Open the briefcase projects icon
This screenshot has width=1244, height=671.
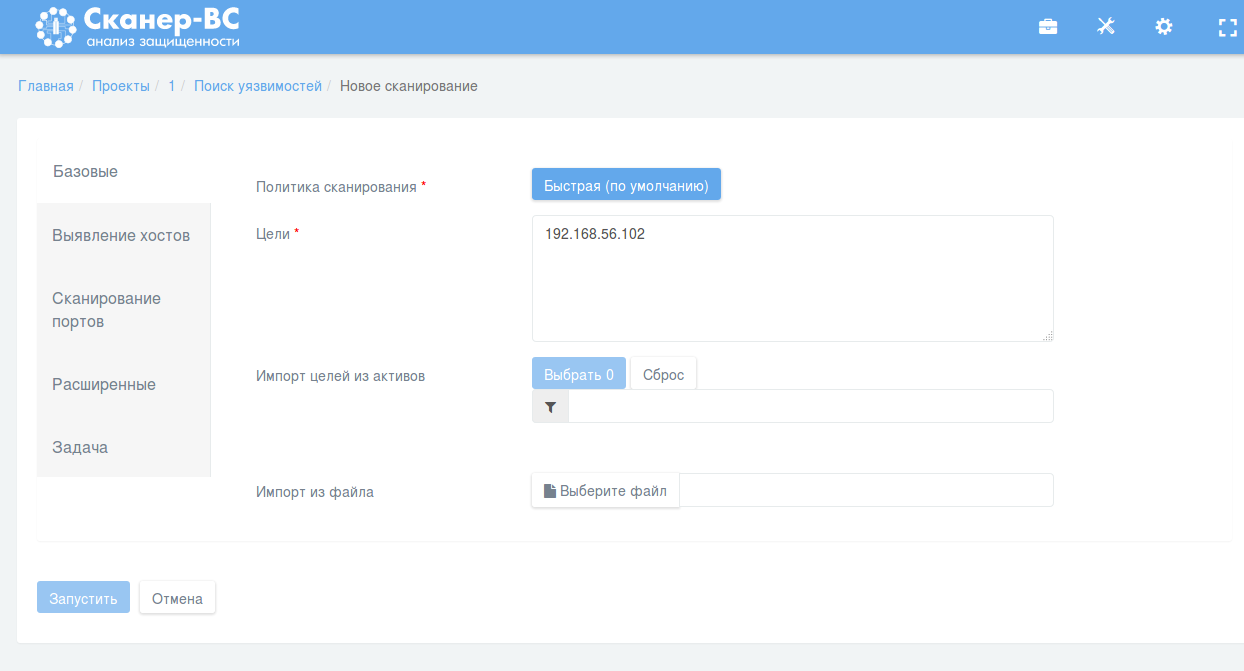coord(1048,27)
